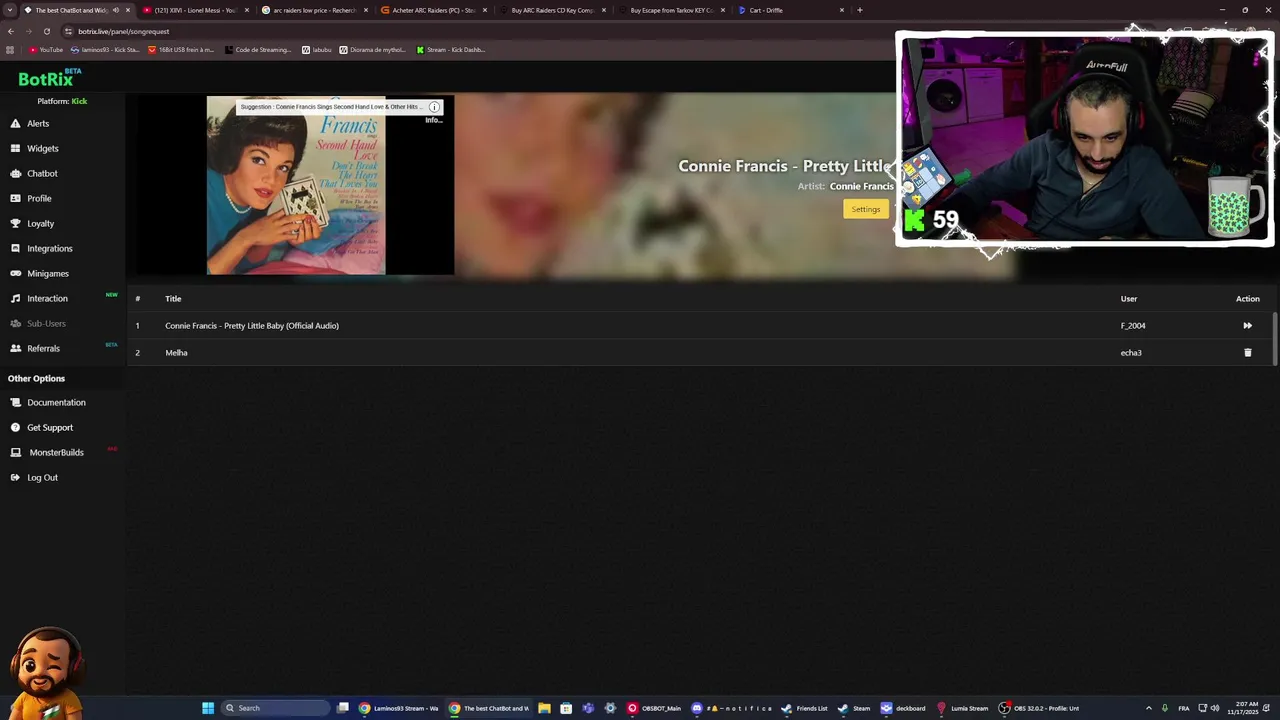Switch to the Buy ARC Raiders CD Key tab
The height and width of the screenshot is (720, 1280).
click(x=552, y=10)
